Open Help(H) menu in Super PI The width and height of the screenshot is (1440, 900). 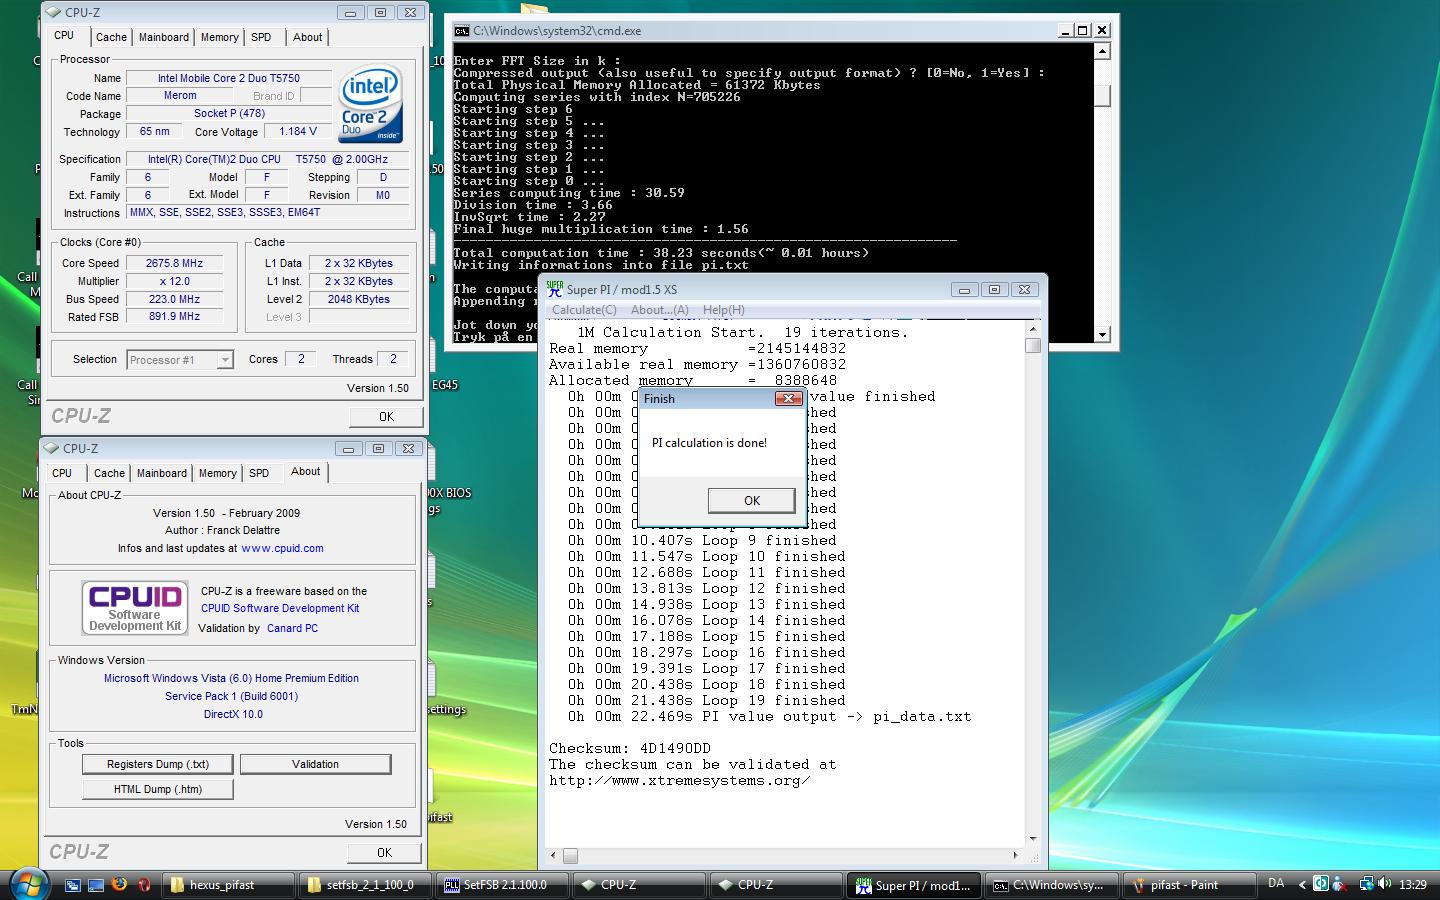(x=723, y=310)
